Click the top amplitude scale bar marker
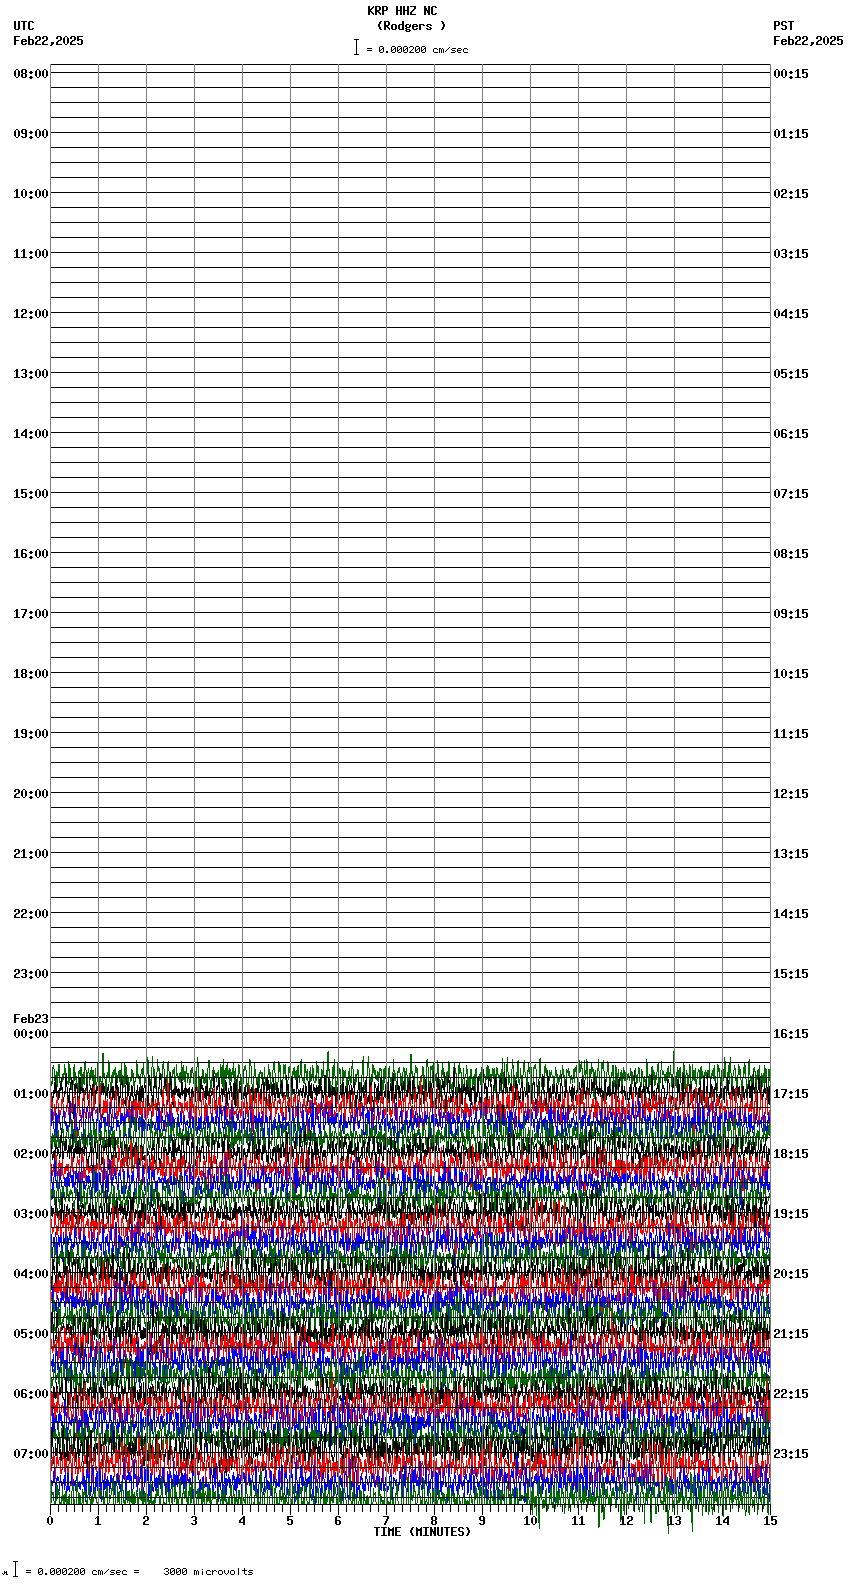The width and height of the screenshot is (850, 1584). (356, 47)
